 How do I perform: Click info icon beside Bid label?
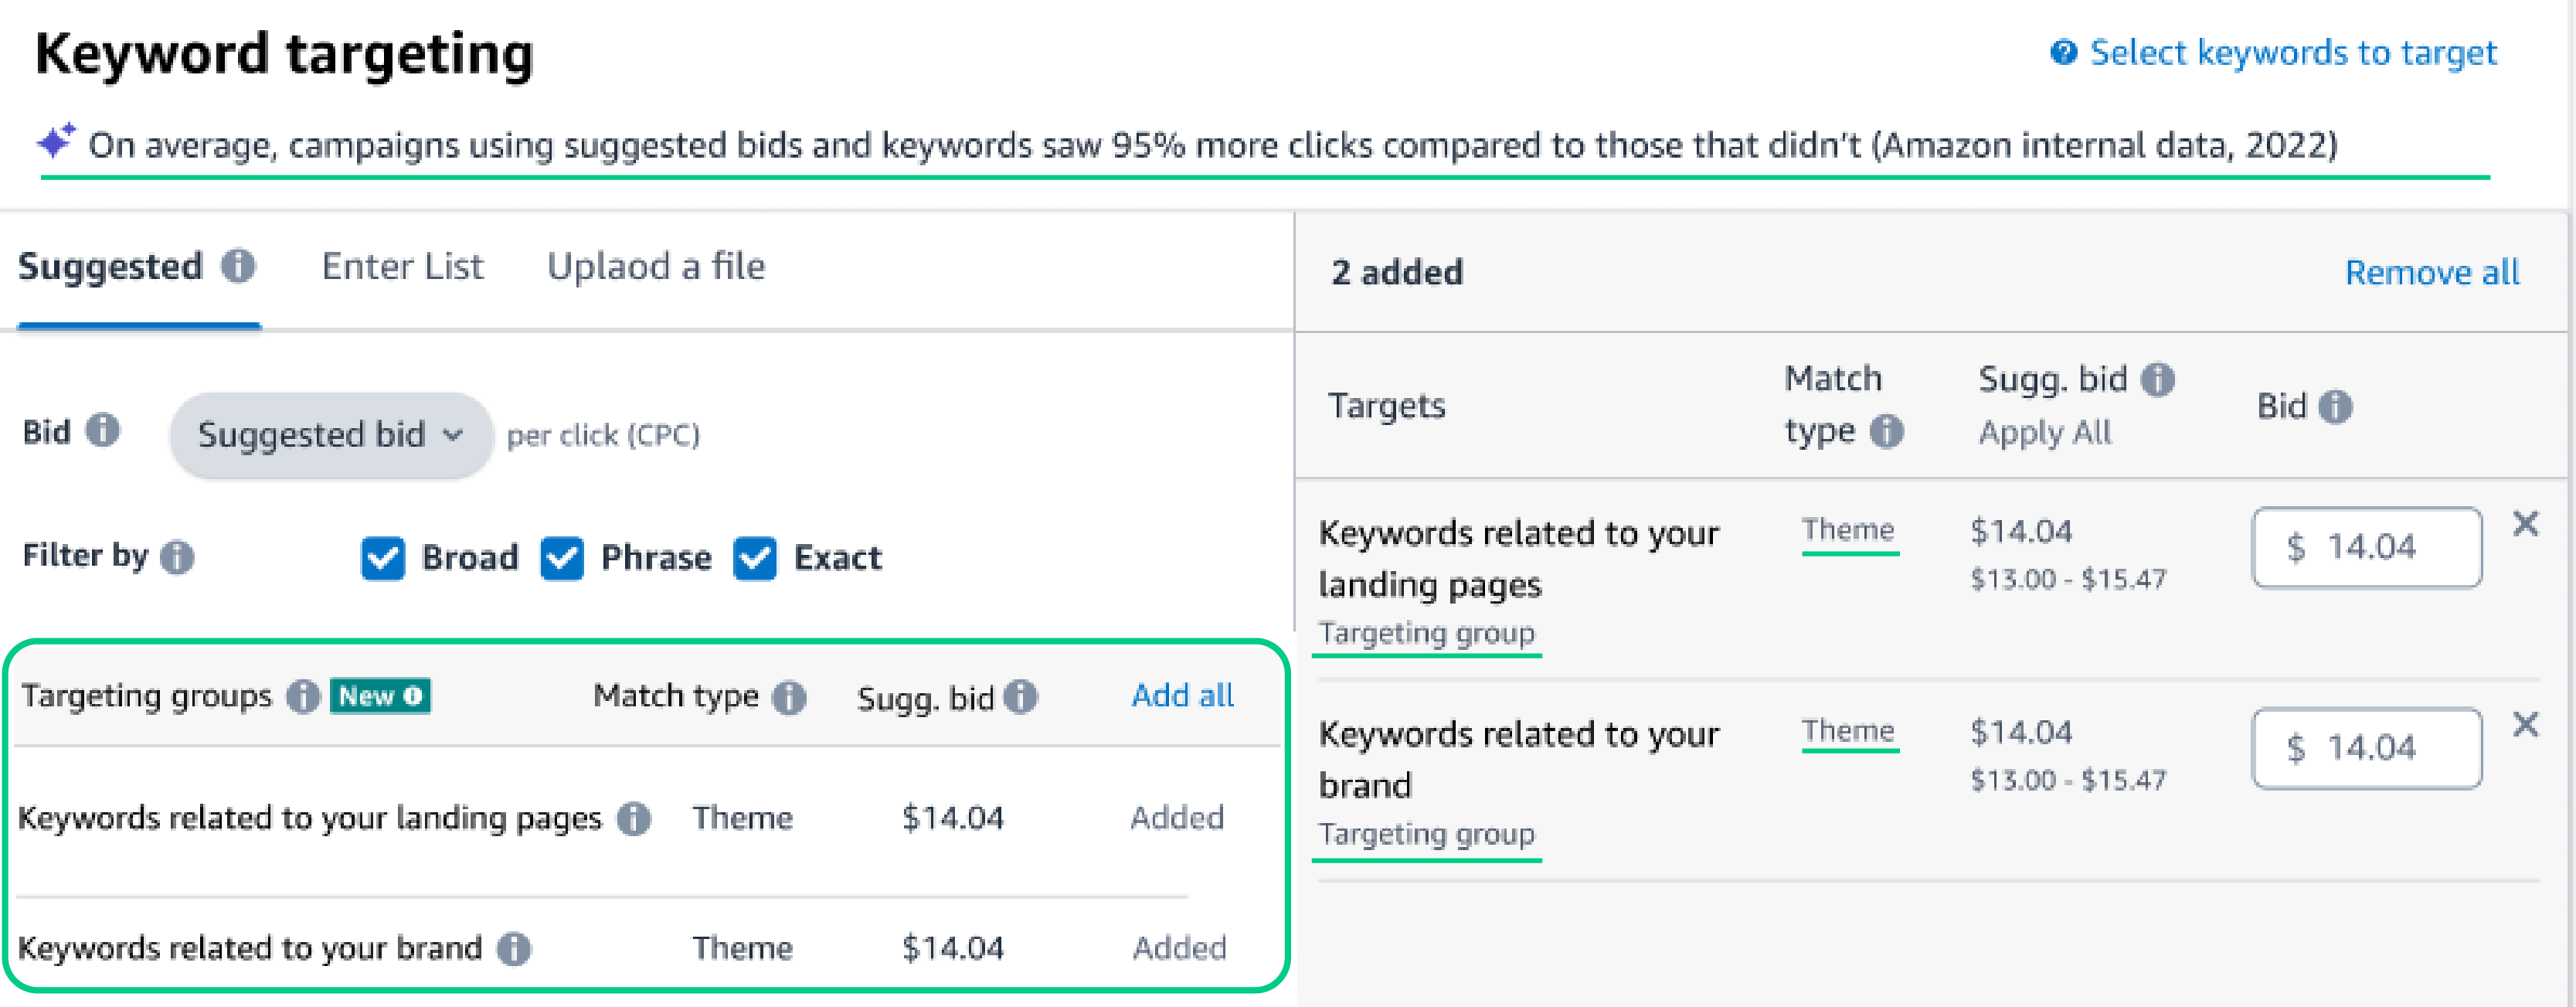coord(102,431)
